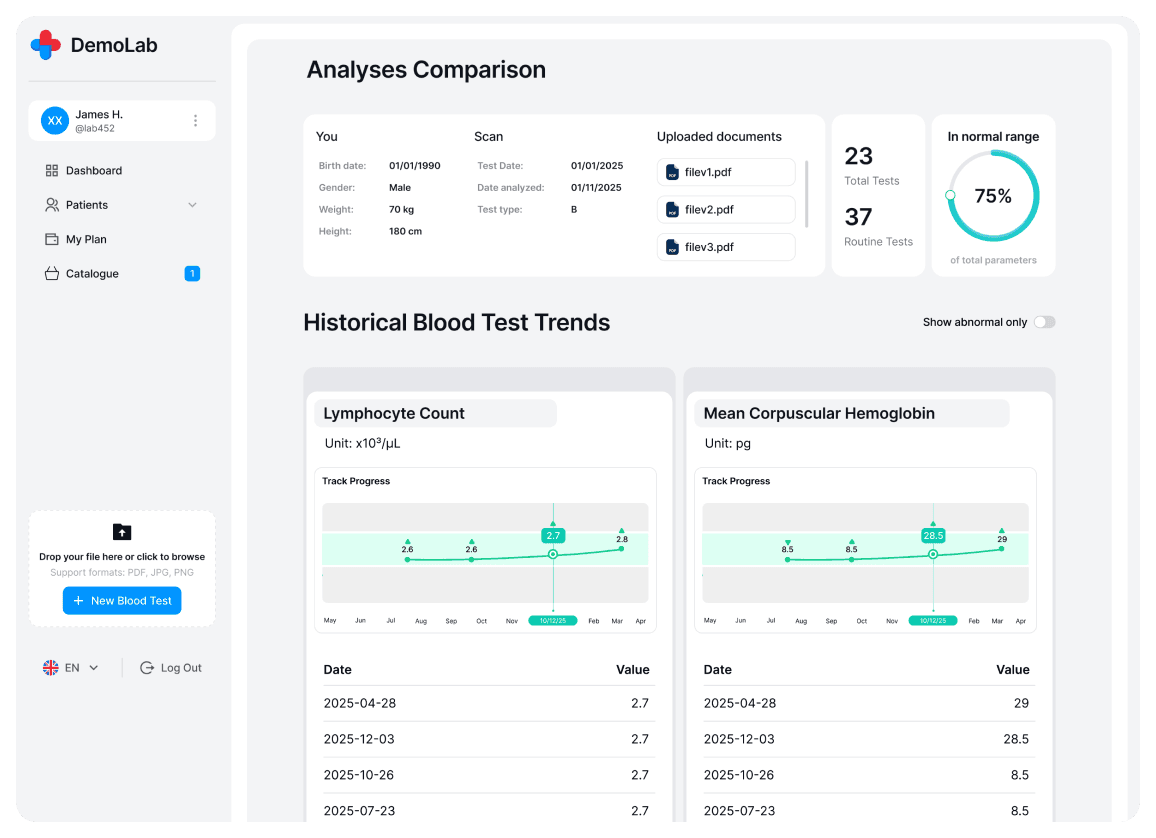Click the Historical Blood Test Trends heading
This screenshot has height=838, width=1156.
tap(456, 323)
